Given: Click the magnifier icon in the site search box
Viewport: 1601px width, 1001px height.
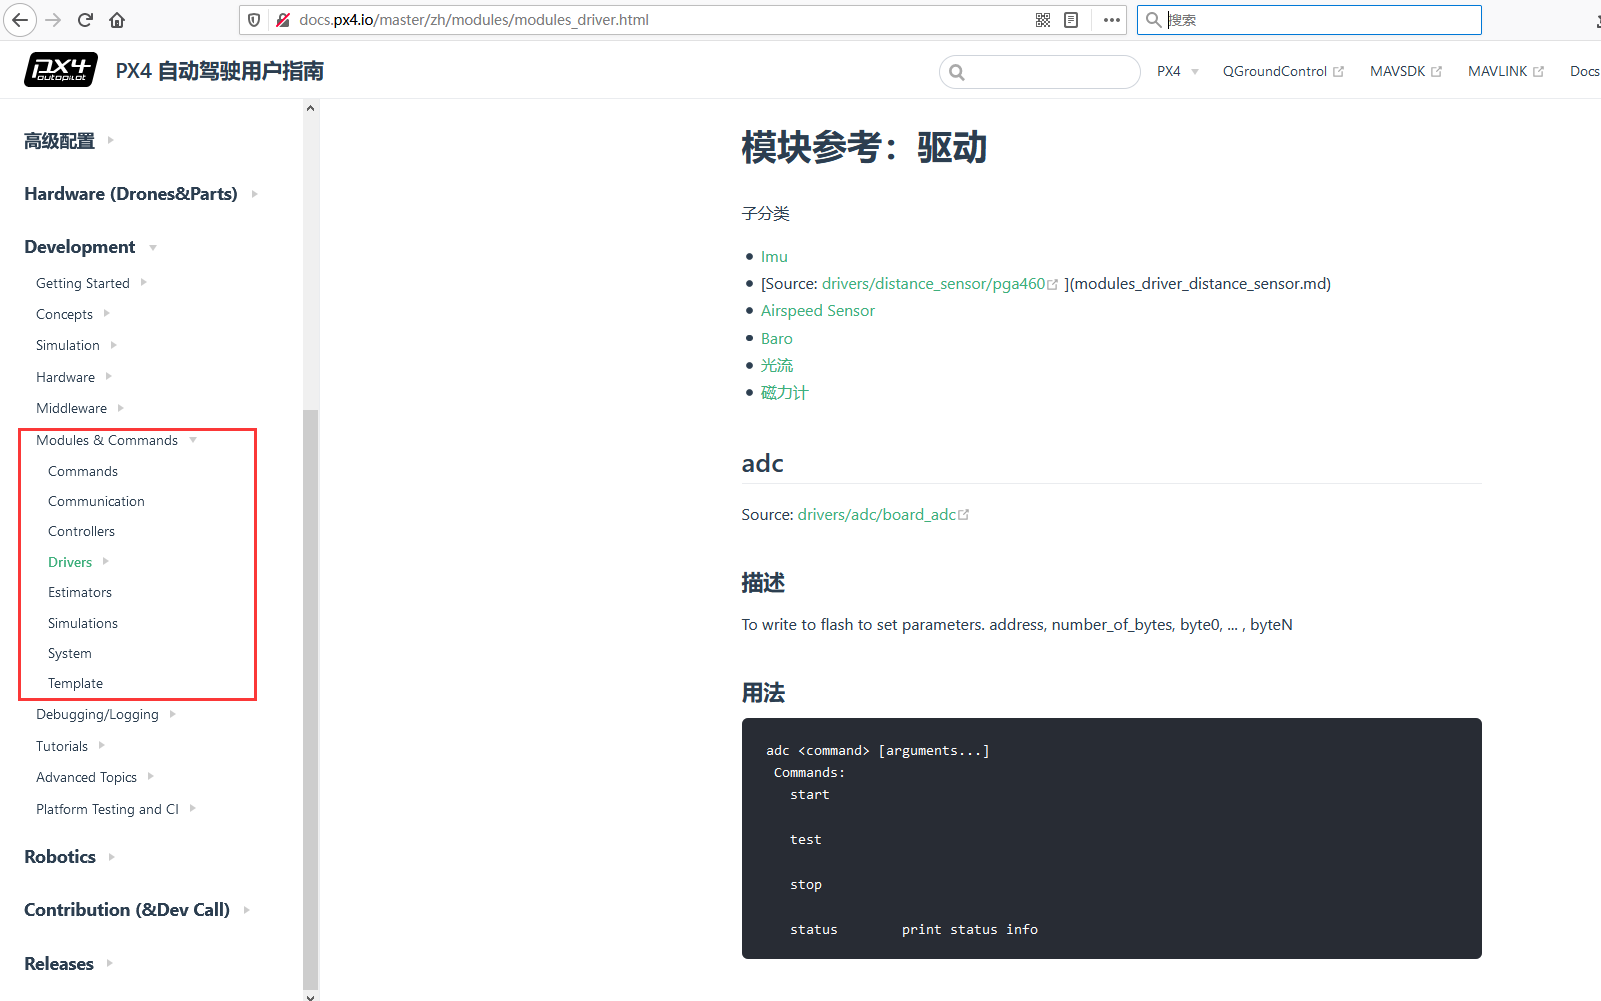Looking at the screenshot, I should pyautogui.click(x=957, y=71).
